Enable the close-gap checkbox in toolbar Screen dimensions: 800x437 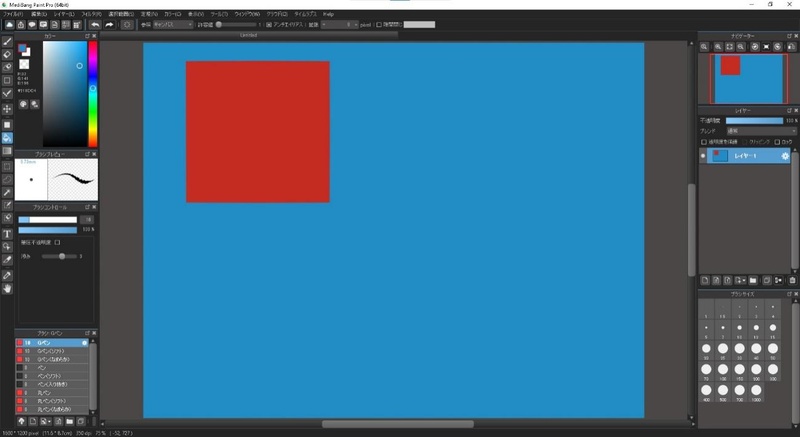pyautogui.click(x=379, y=24)
